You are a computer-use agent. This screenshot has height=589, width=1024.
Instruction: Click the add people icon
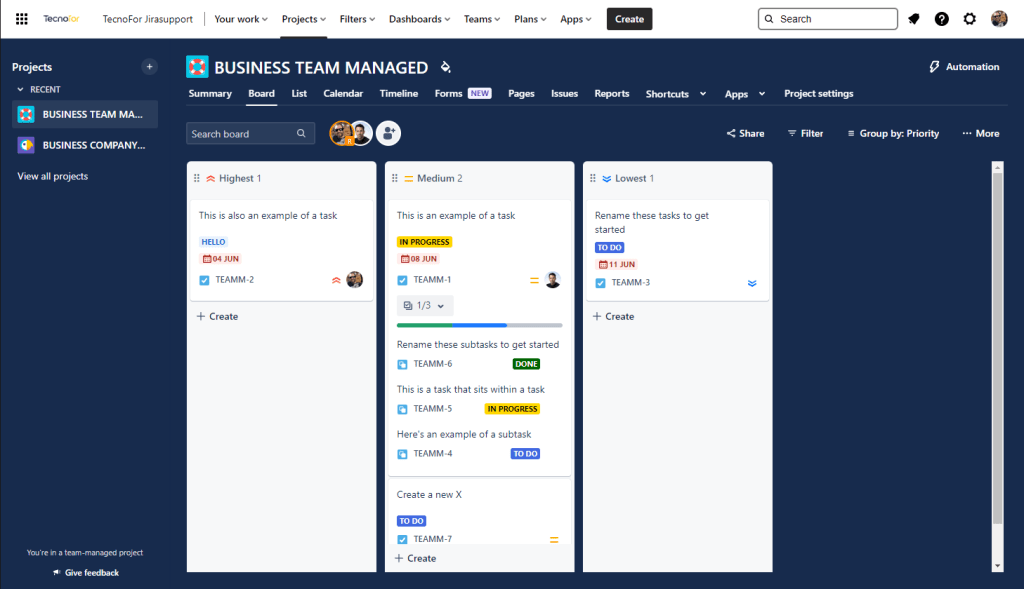388,133
